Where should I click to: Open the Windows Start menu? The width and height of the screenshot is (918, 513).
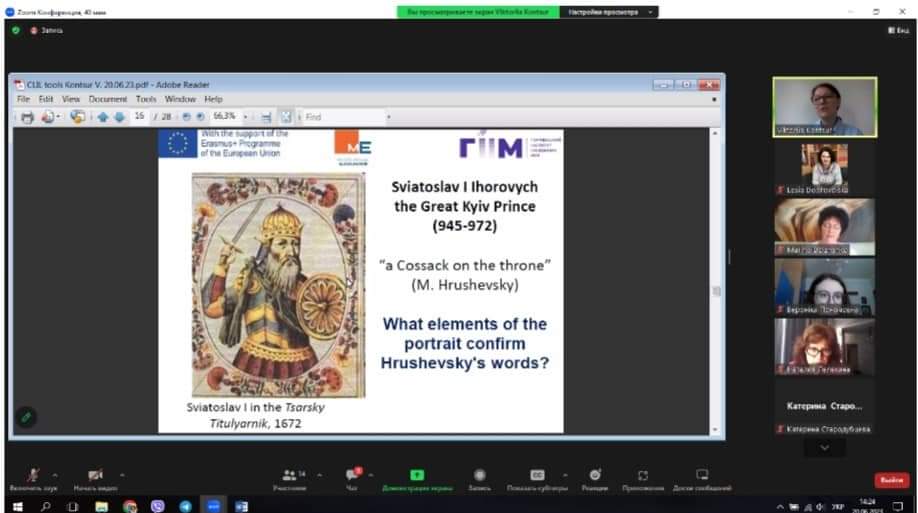(18, 506)
